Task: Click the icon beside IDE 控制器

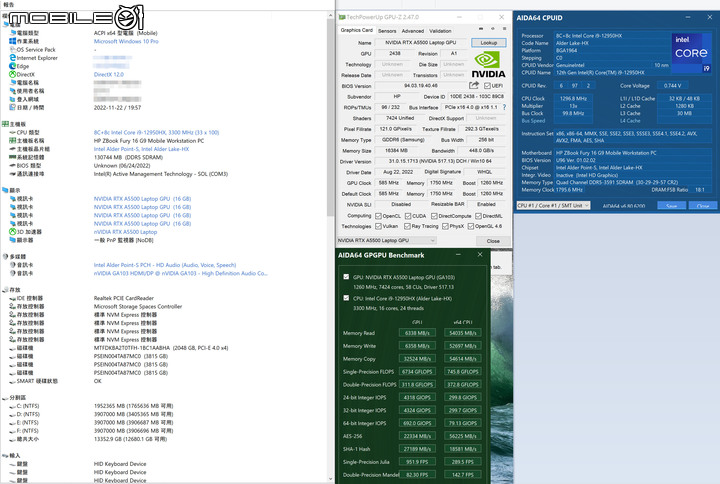Action: [x=12, y=298]
